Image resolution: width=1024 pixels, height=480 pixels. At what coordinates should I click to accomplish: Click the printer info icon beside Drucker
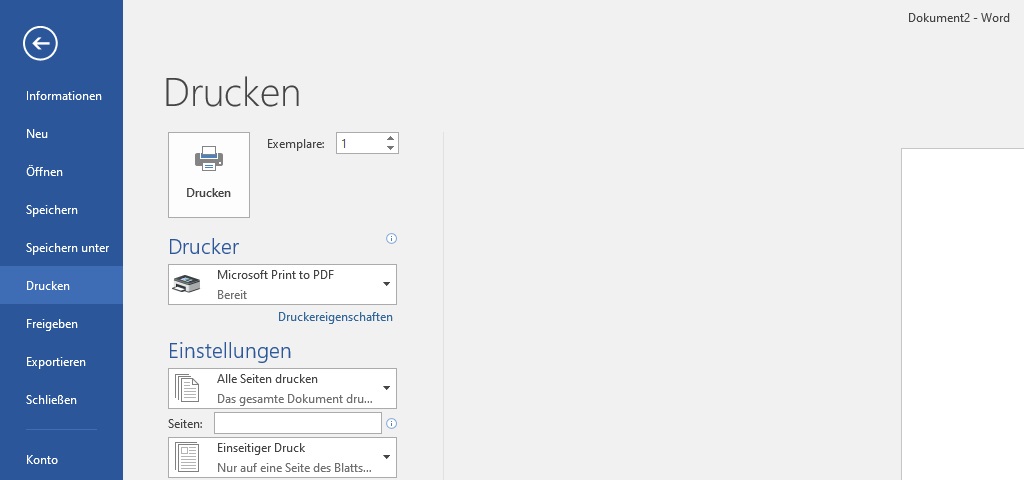(391, 239)
